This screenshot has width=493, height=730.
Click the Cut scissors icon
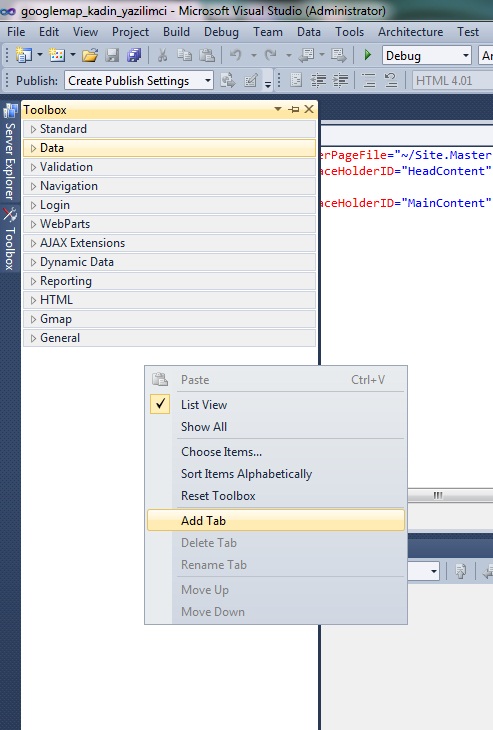pos(162,56)
